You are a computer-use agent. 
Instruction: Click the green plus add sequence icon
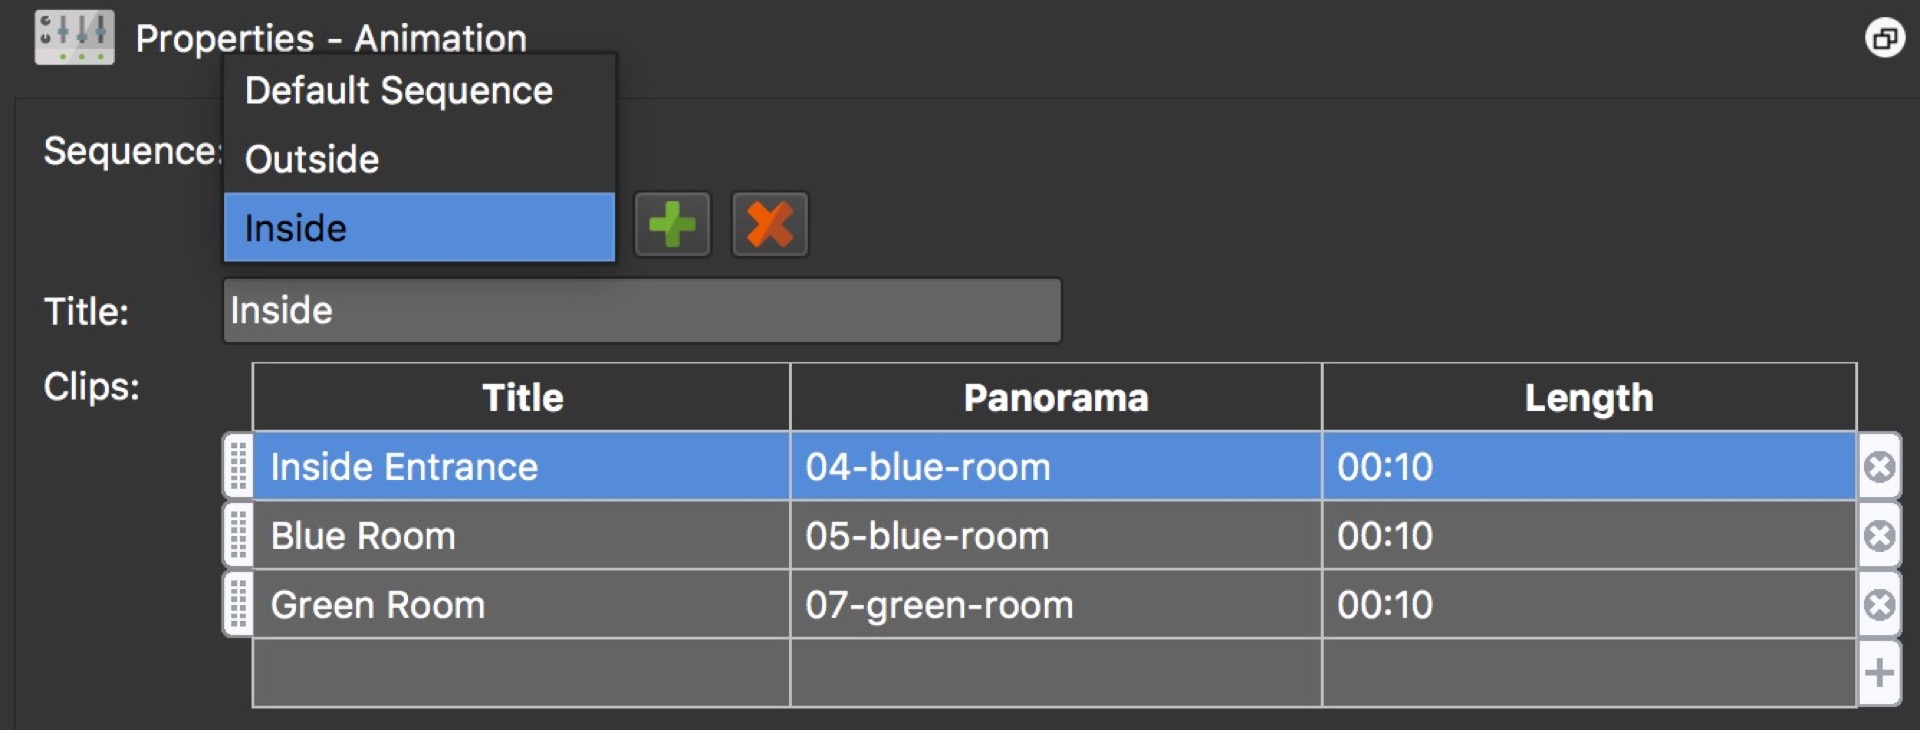click(x=672, y=224)
